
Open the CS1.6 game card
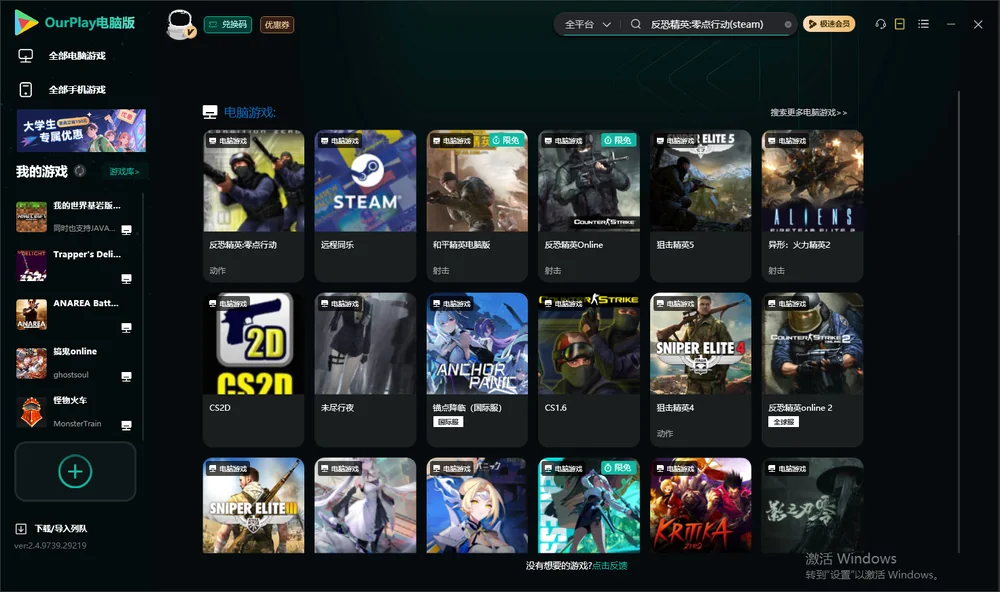(589, 369)
